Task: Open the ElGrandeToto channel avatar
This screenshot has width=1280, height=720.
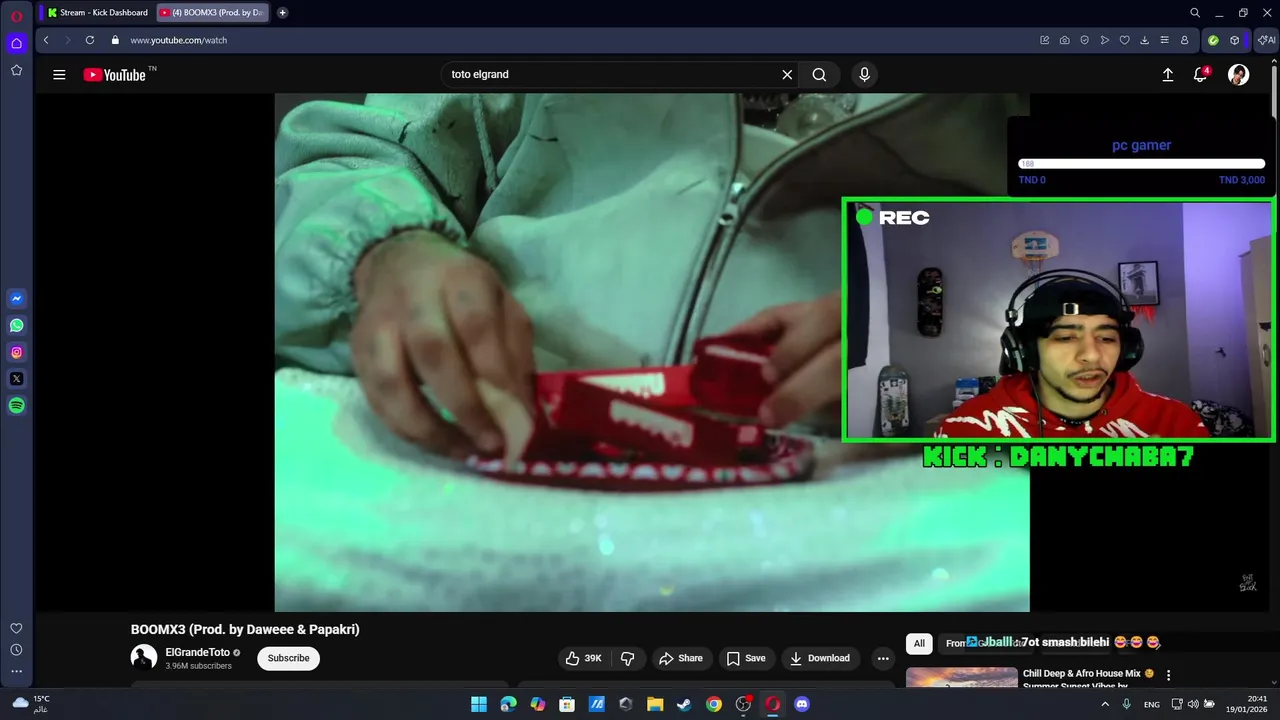Action: (x=144, y=657)
